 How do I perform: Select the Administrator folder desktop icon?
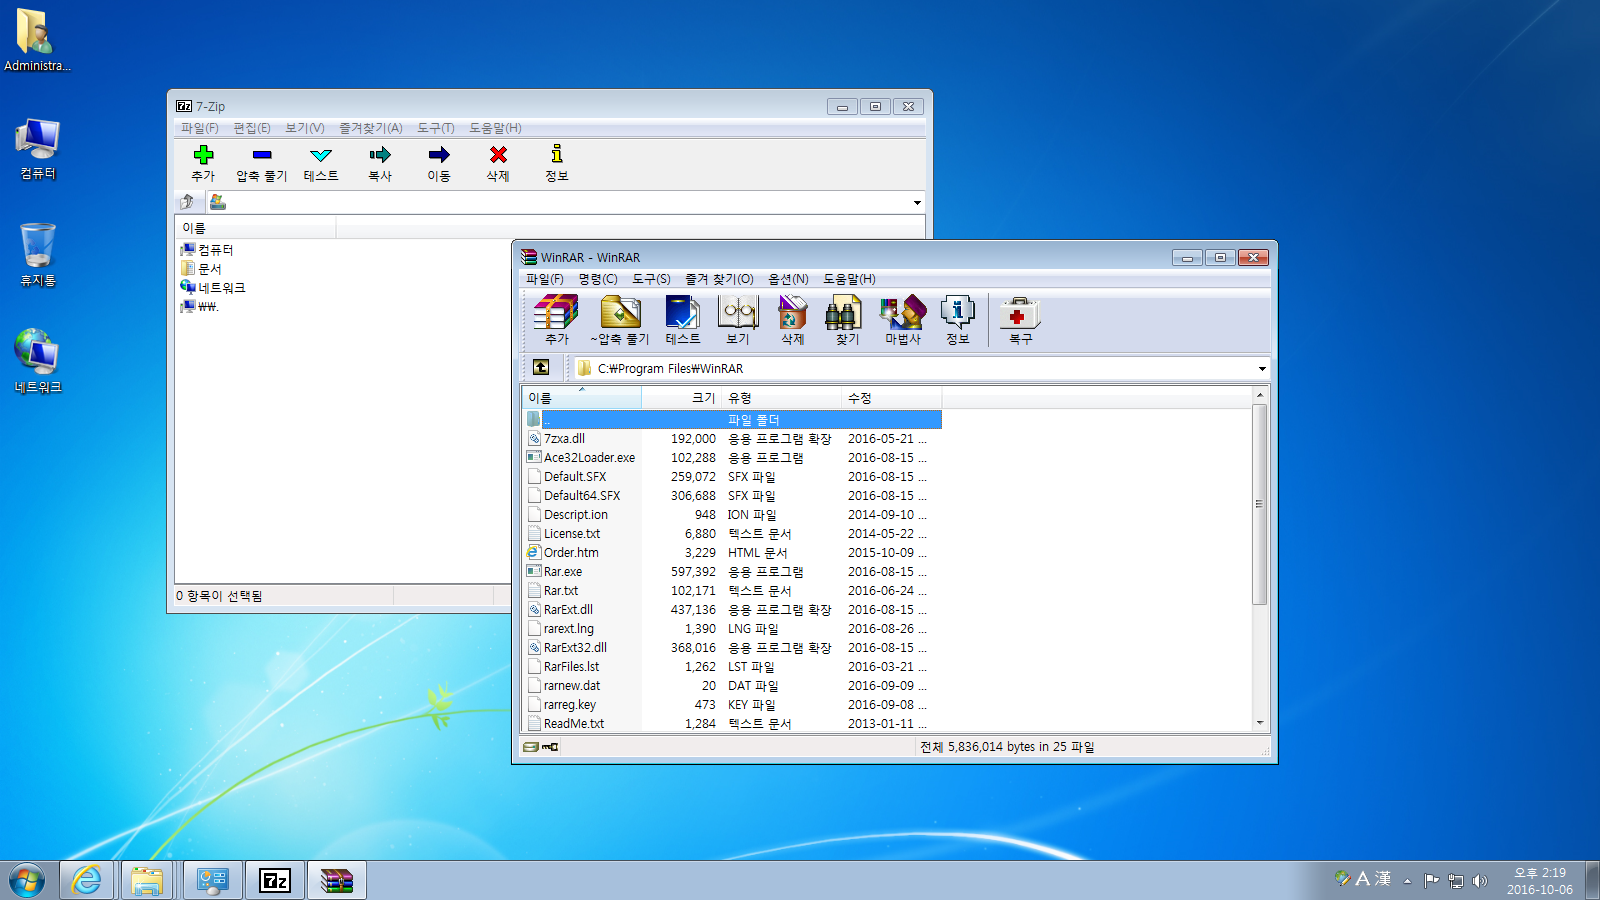(x=37, y=40)
